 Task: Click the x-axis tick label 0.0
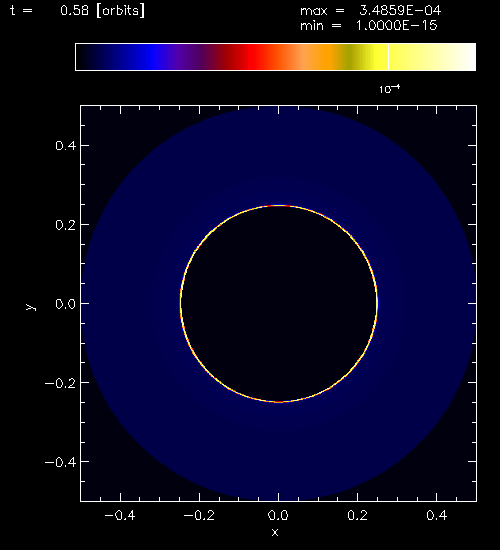[278, 515]
